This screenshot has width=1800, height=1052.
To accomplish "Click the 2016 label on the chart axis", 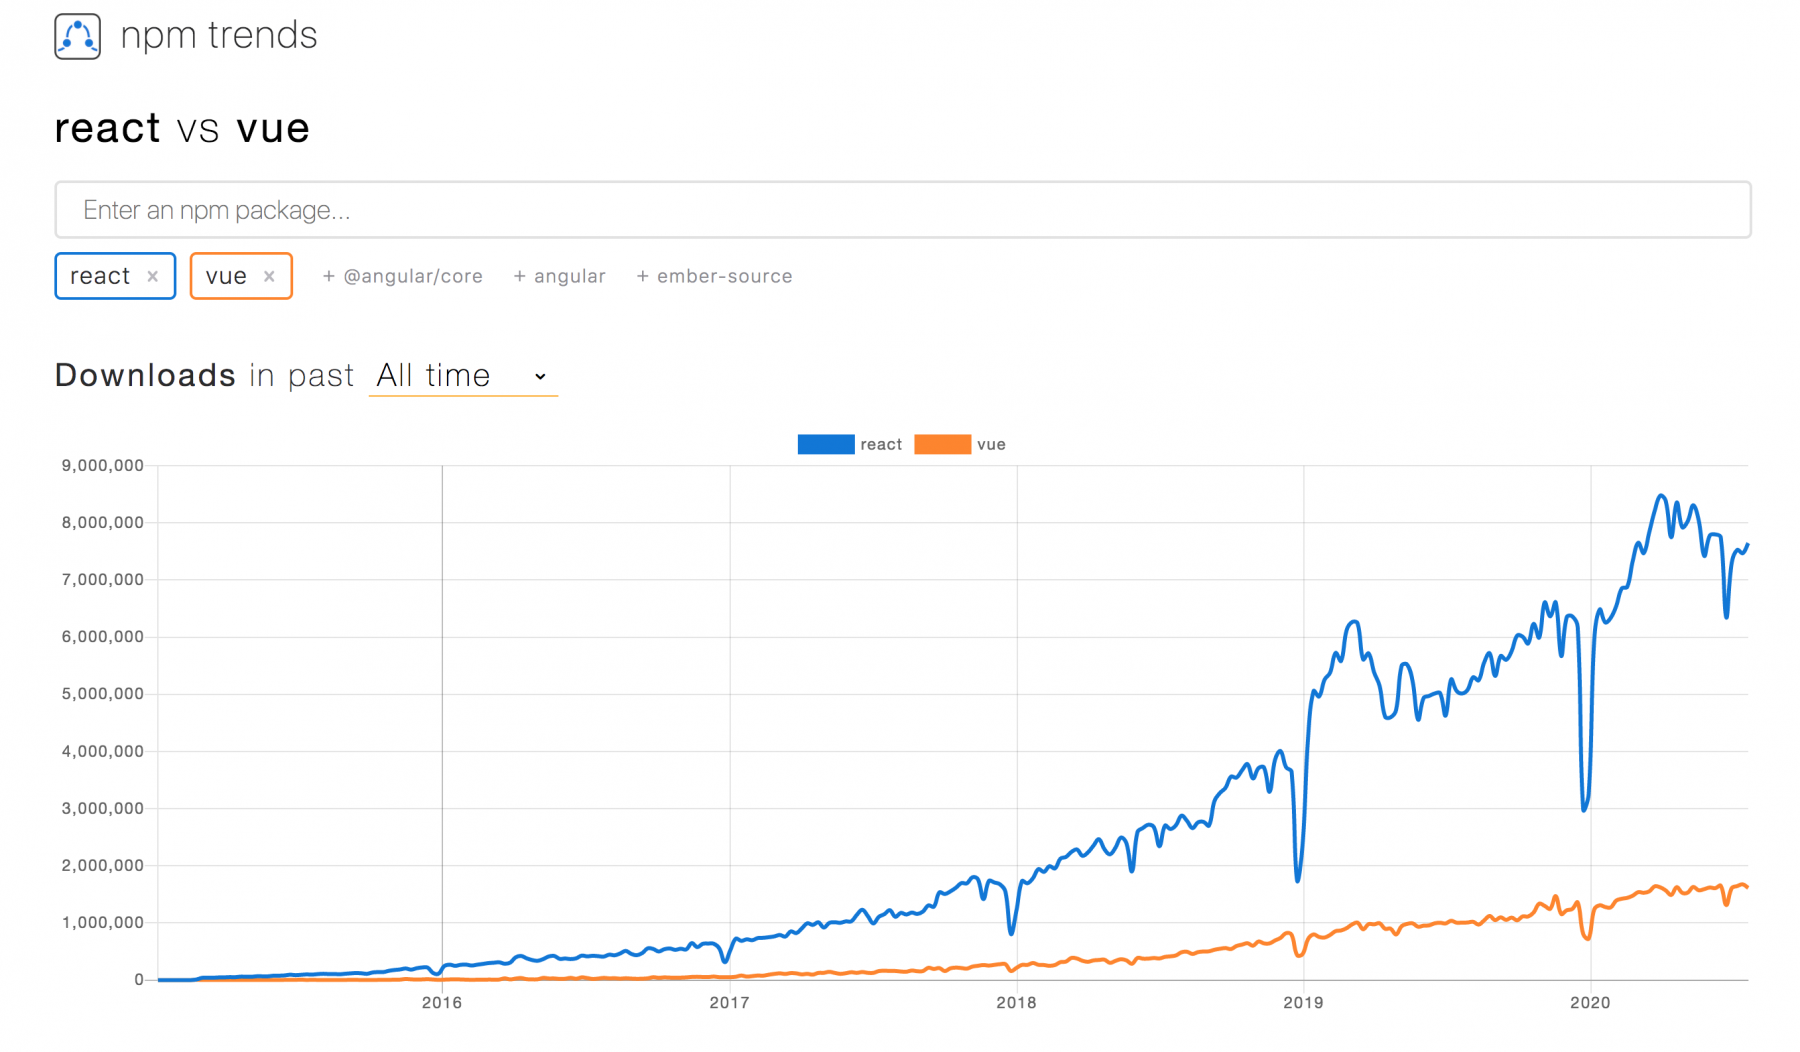I will tap(442, 1003).
